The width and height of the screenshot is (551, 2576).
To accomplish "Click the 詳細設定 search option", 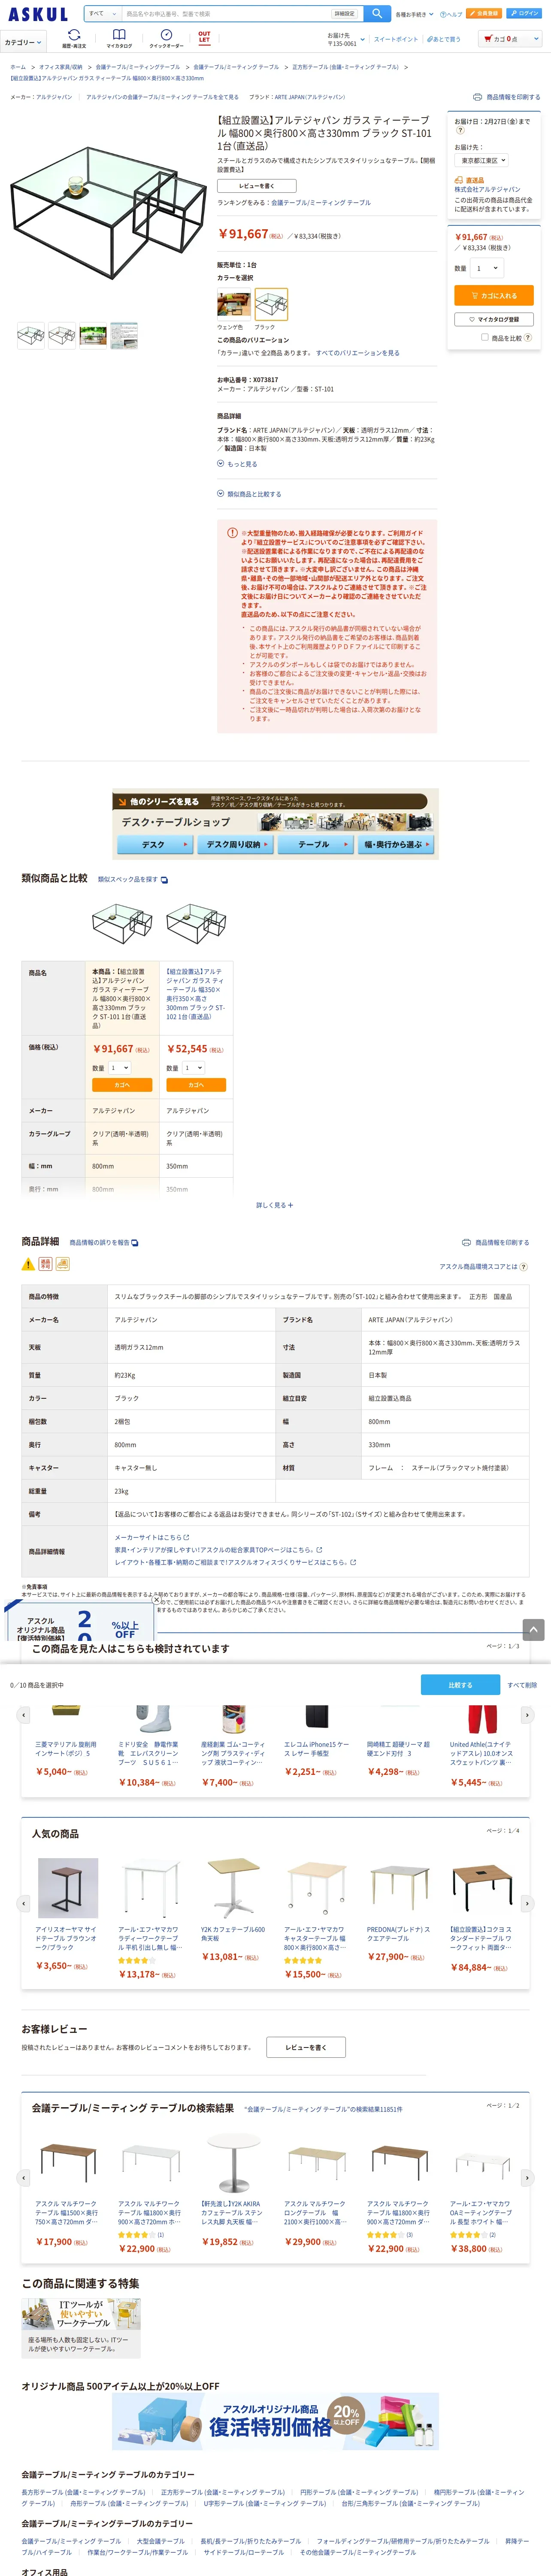I will tap(345, 14).
